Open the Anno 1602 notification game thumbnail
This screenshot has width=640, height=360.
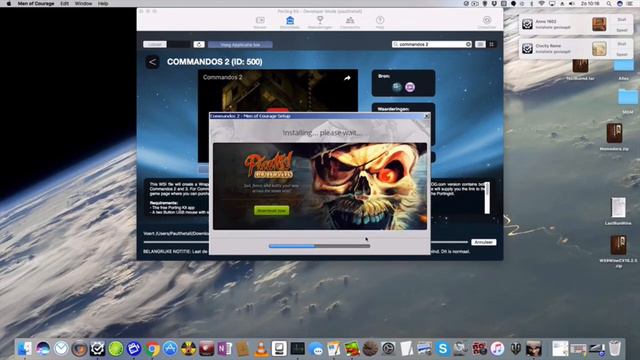pos(599,24)
